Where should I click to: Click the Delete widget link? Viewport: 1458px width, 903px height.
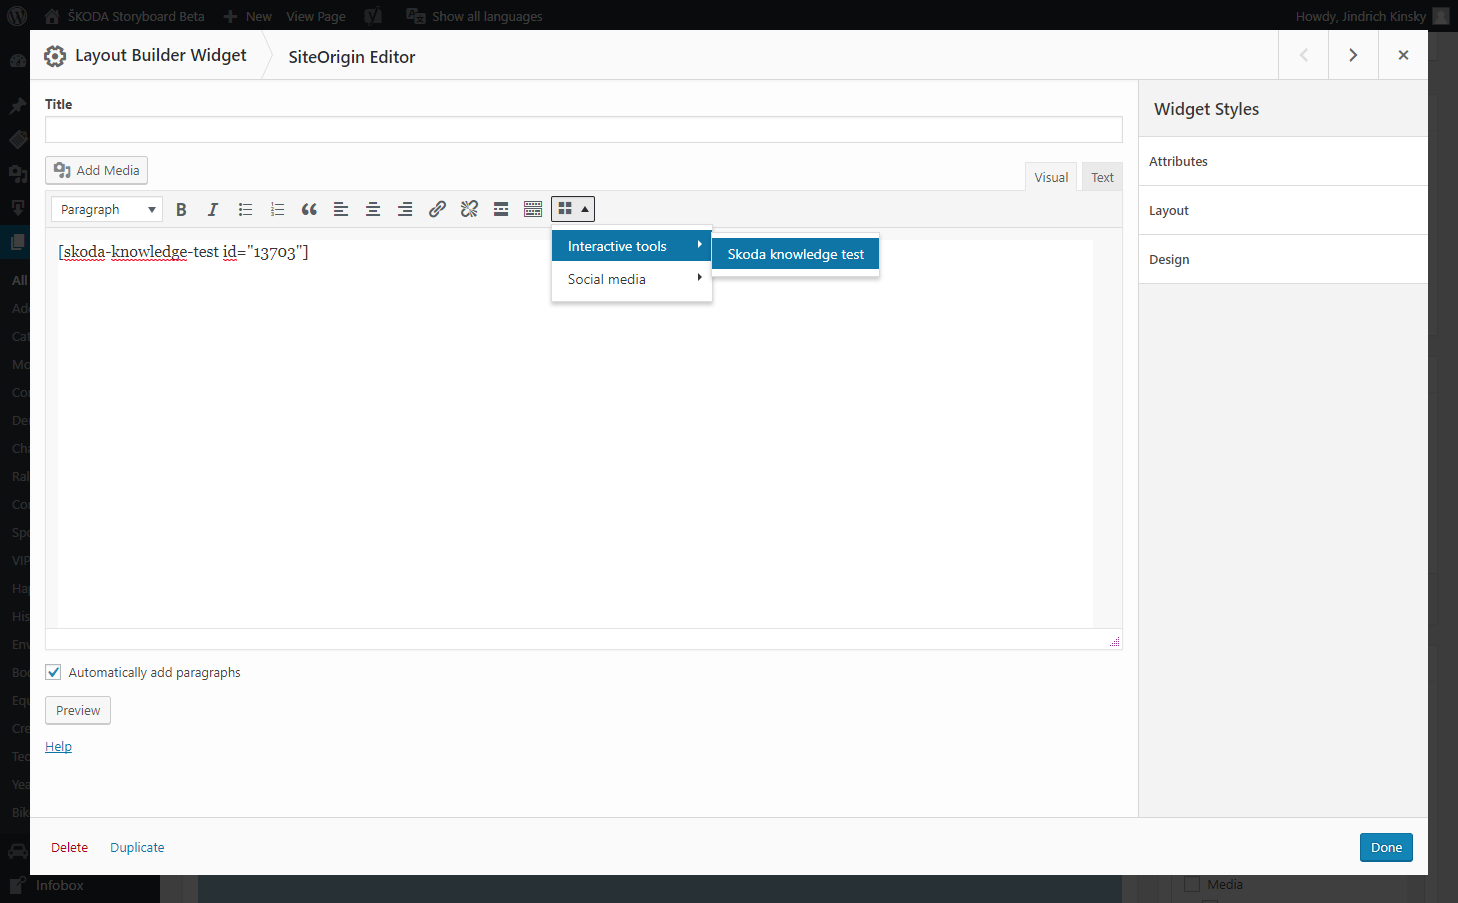click(69, 847)
